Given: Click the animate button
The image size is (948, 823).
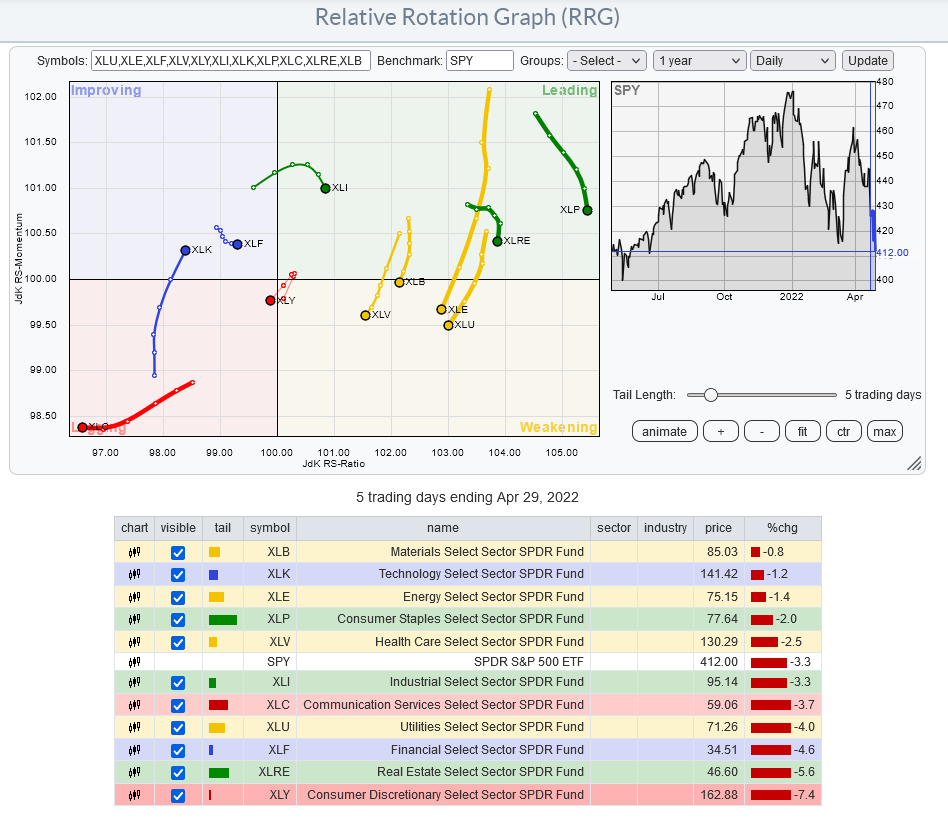Looking at the screenshot, I should tap(664, 431).
